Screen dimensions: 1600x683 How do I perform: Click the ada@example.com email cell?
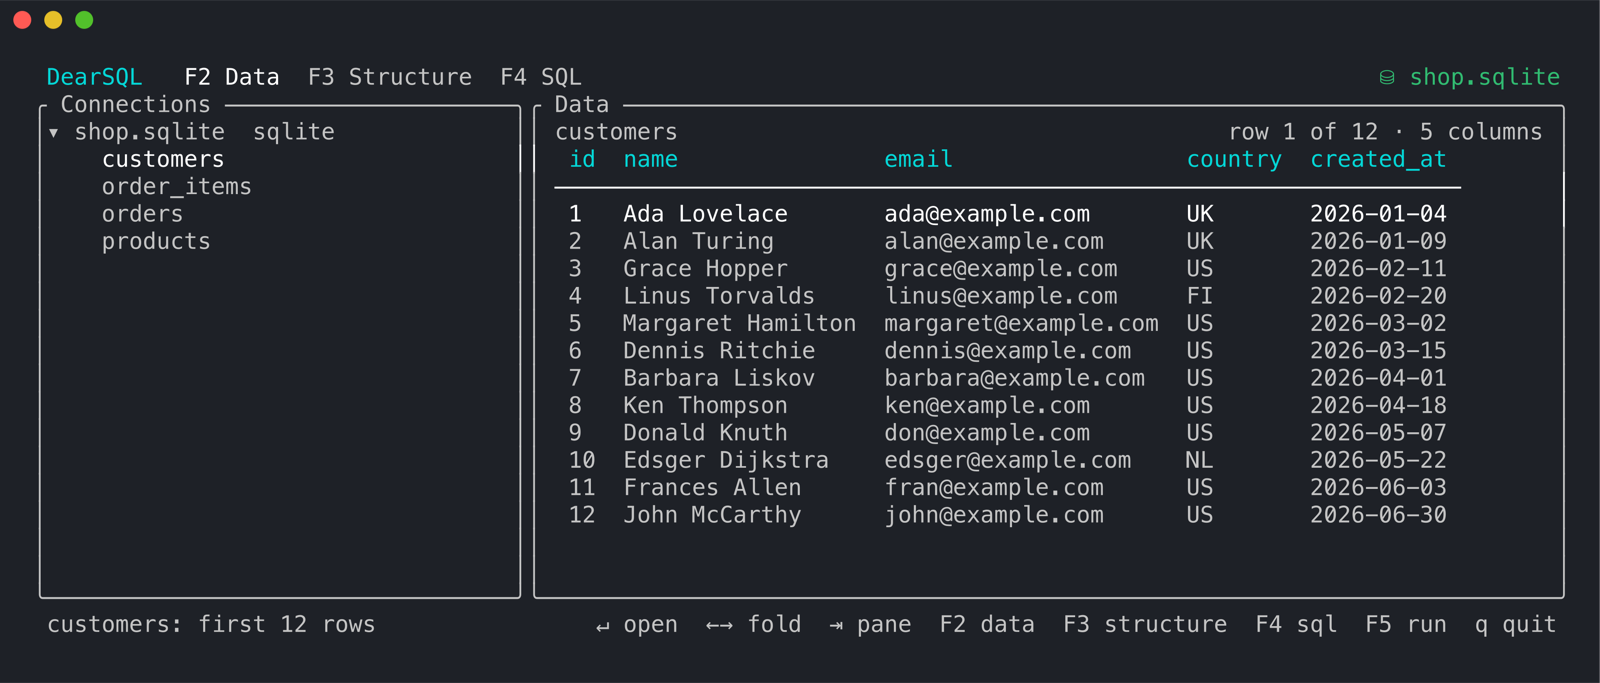987,214
